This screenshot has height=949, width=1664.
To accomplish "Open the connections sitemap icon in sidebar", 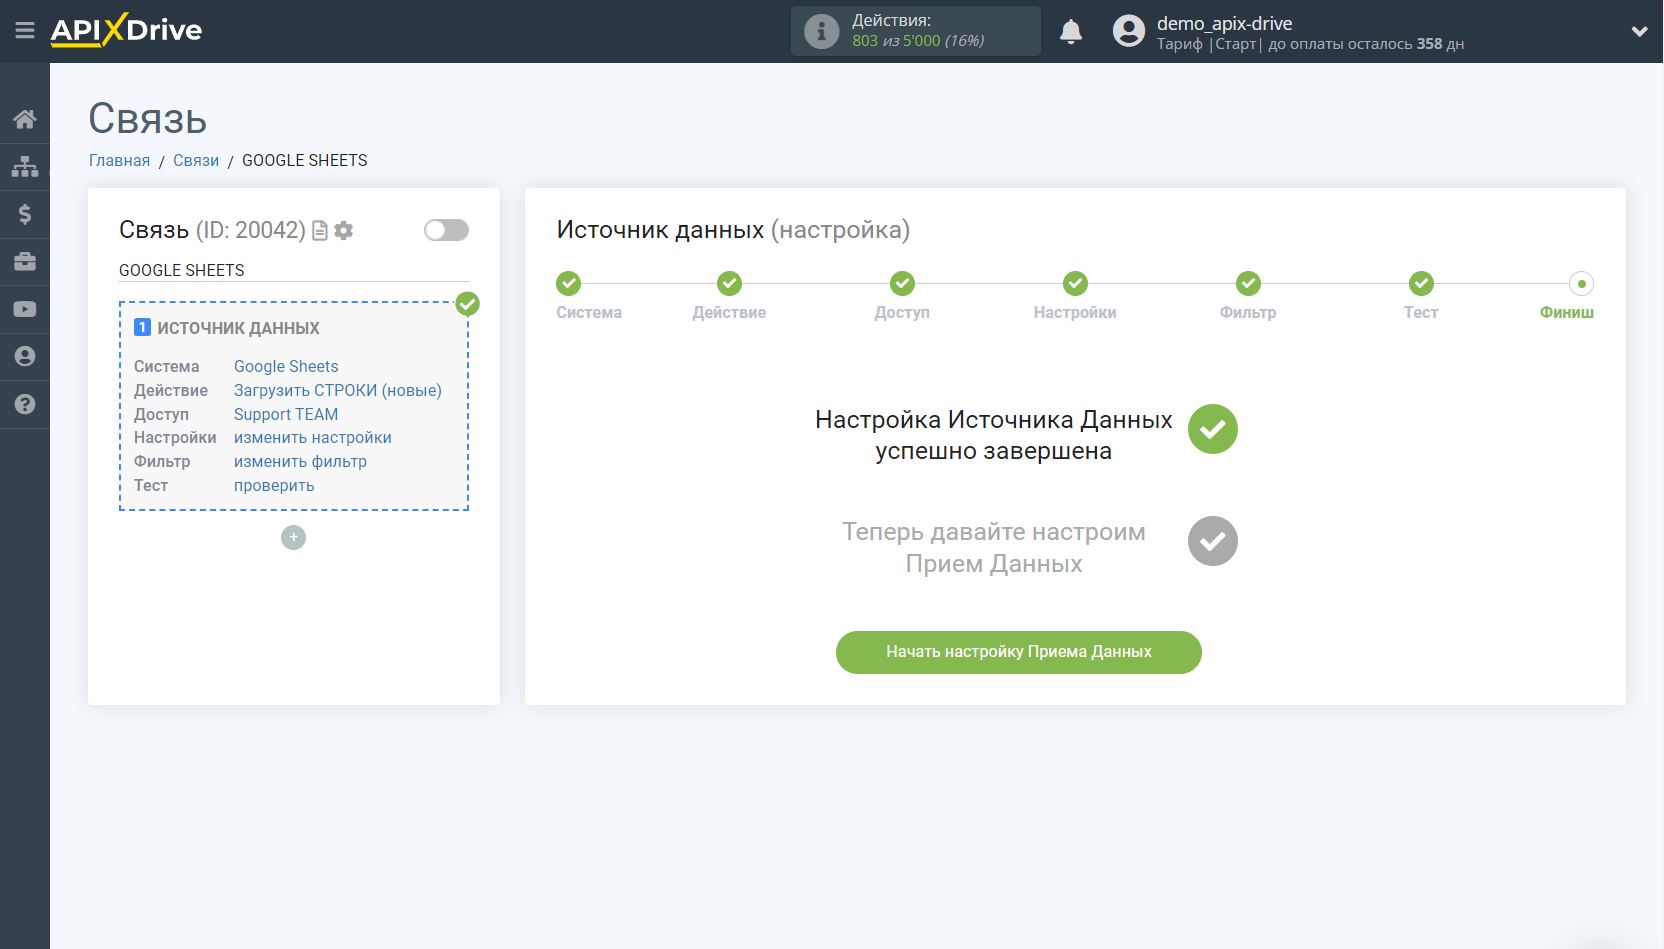I will coord(25,167).
